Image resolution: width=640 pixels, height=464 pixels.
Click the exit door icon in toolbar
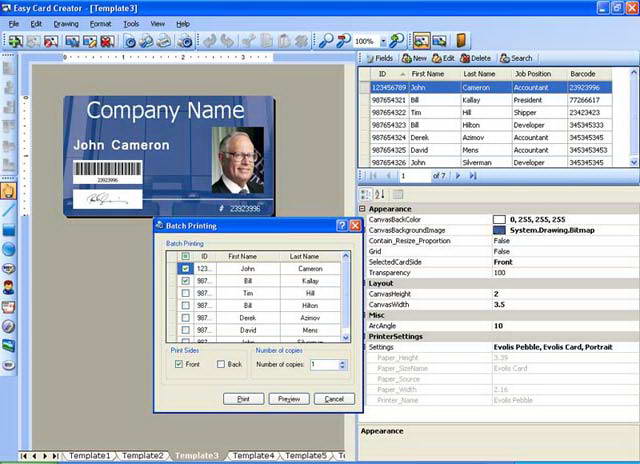(461, 40)
